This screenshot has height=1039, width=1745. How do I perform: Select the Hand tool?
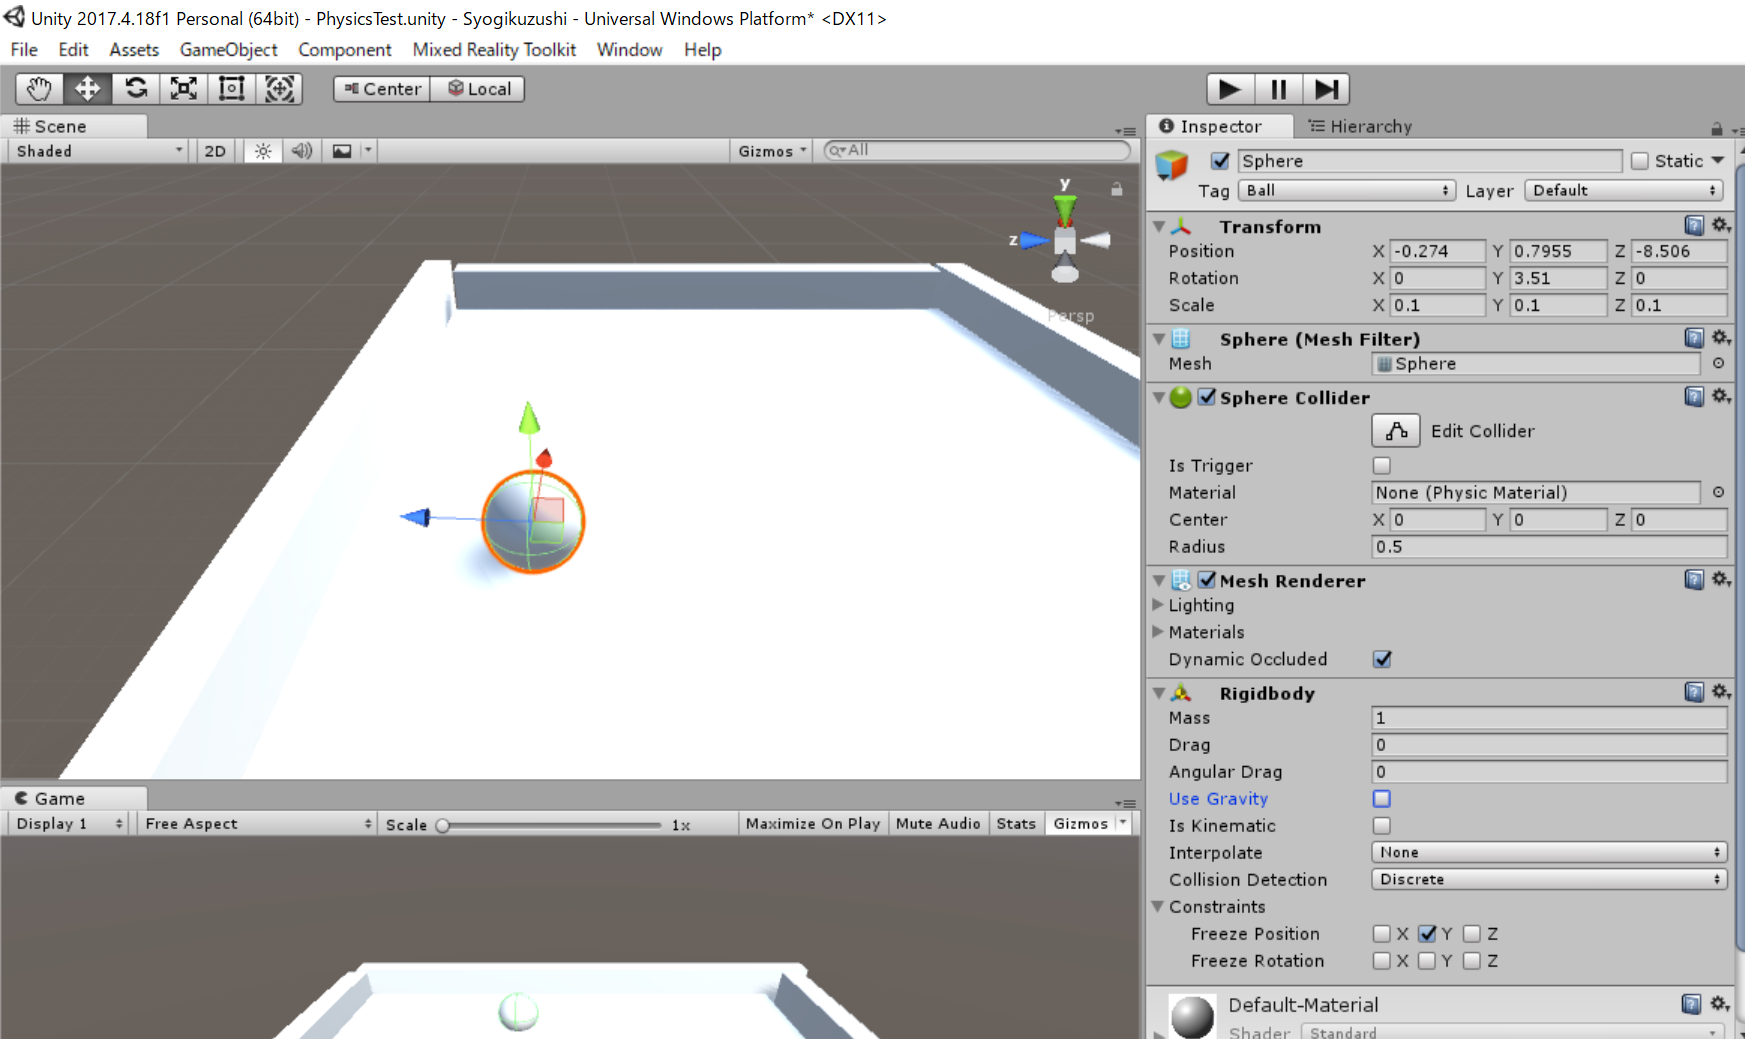pos(38,89)
